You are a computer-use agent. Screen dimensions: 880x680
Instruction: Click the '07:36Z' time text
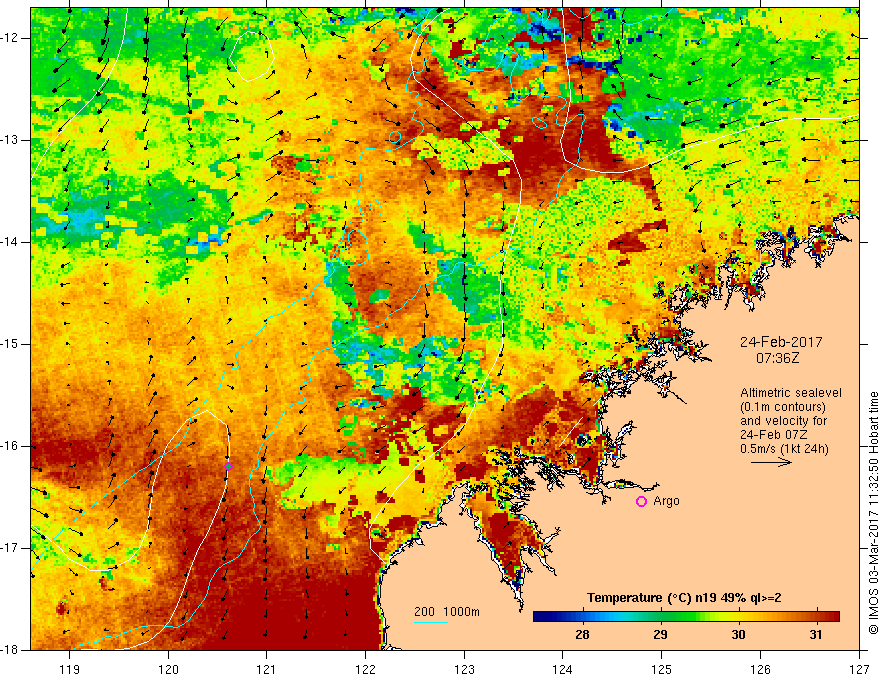777,357
